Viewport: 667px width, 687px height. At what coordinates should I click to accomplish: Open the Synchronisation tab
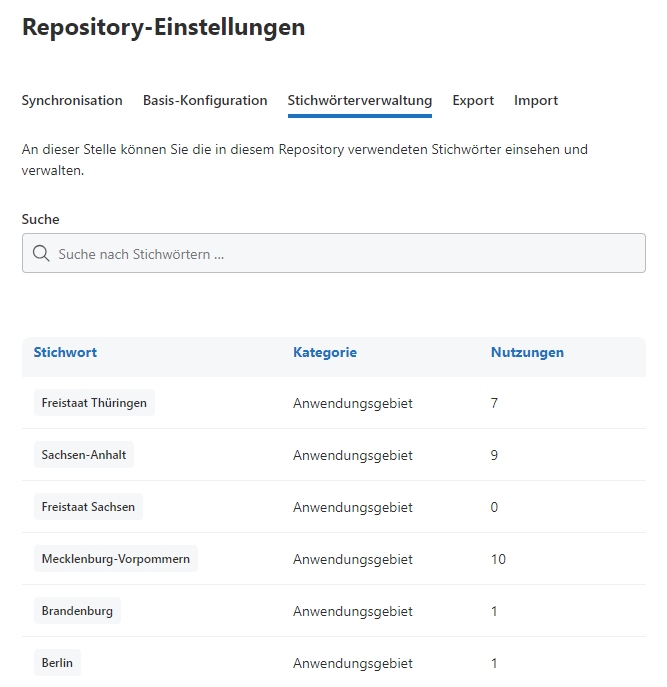72,101
